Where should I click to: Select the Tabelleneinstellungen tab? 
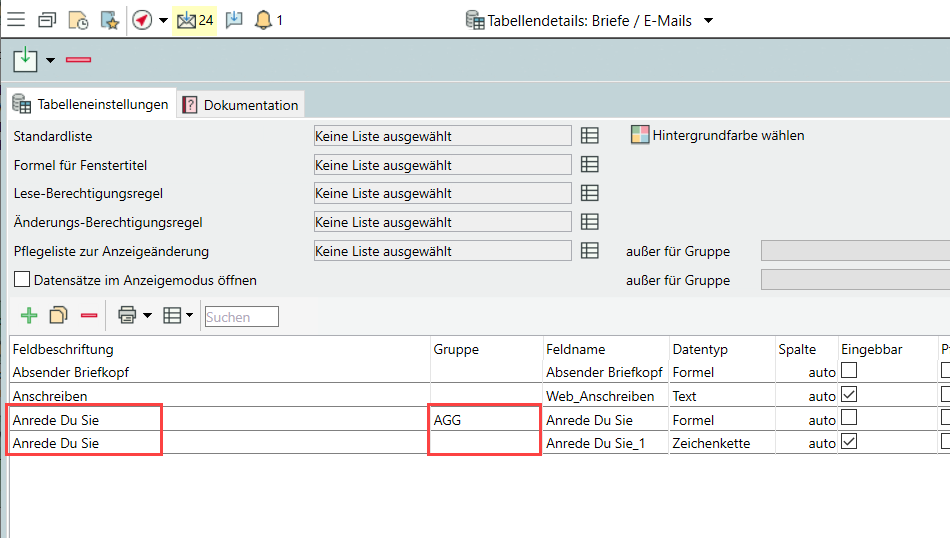point(91,105)
